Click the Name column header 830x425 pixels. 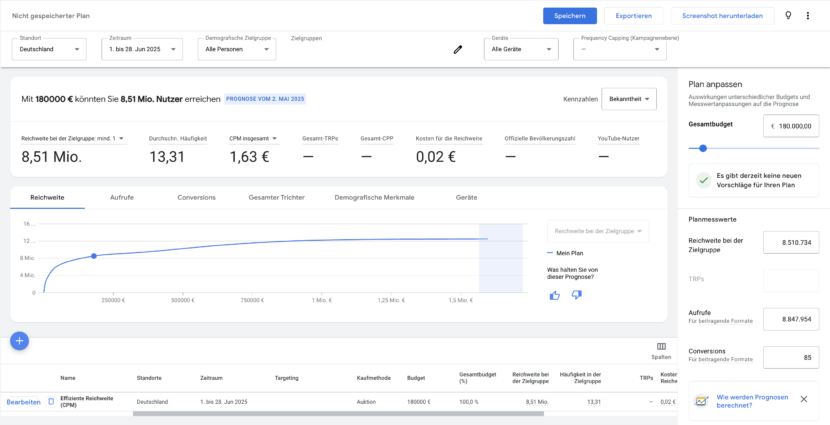(x=68, y=378)
